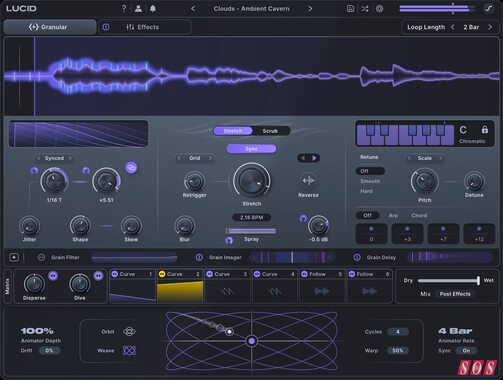Increase Loop Length with right chevron
503x380 pixels.
[x=490, y=27]
